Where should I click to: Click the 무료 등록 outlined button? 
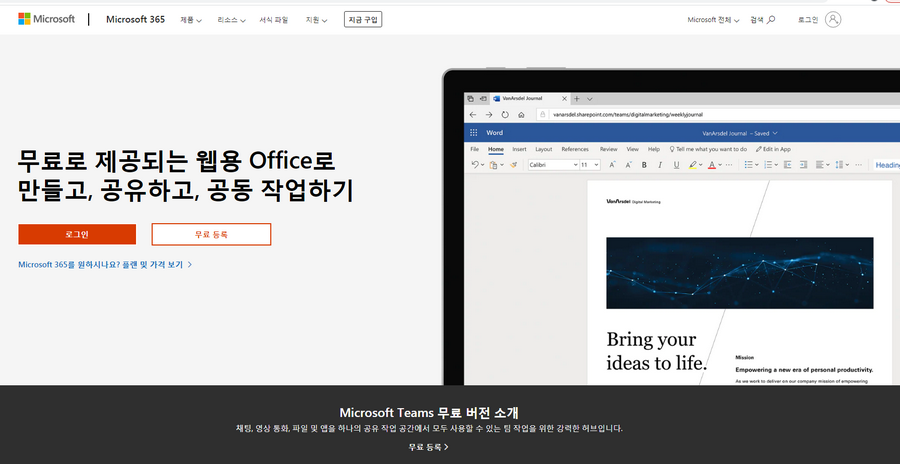point(211,234)
